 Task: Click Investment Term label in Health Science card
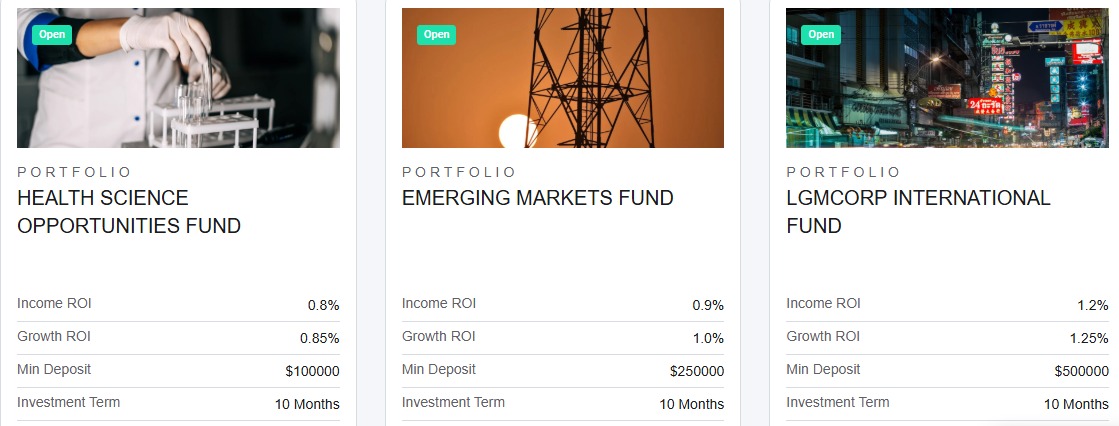pyautogui.click(x=68, y=402)
